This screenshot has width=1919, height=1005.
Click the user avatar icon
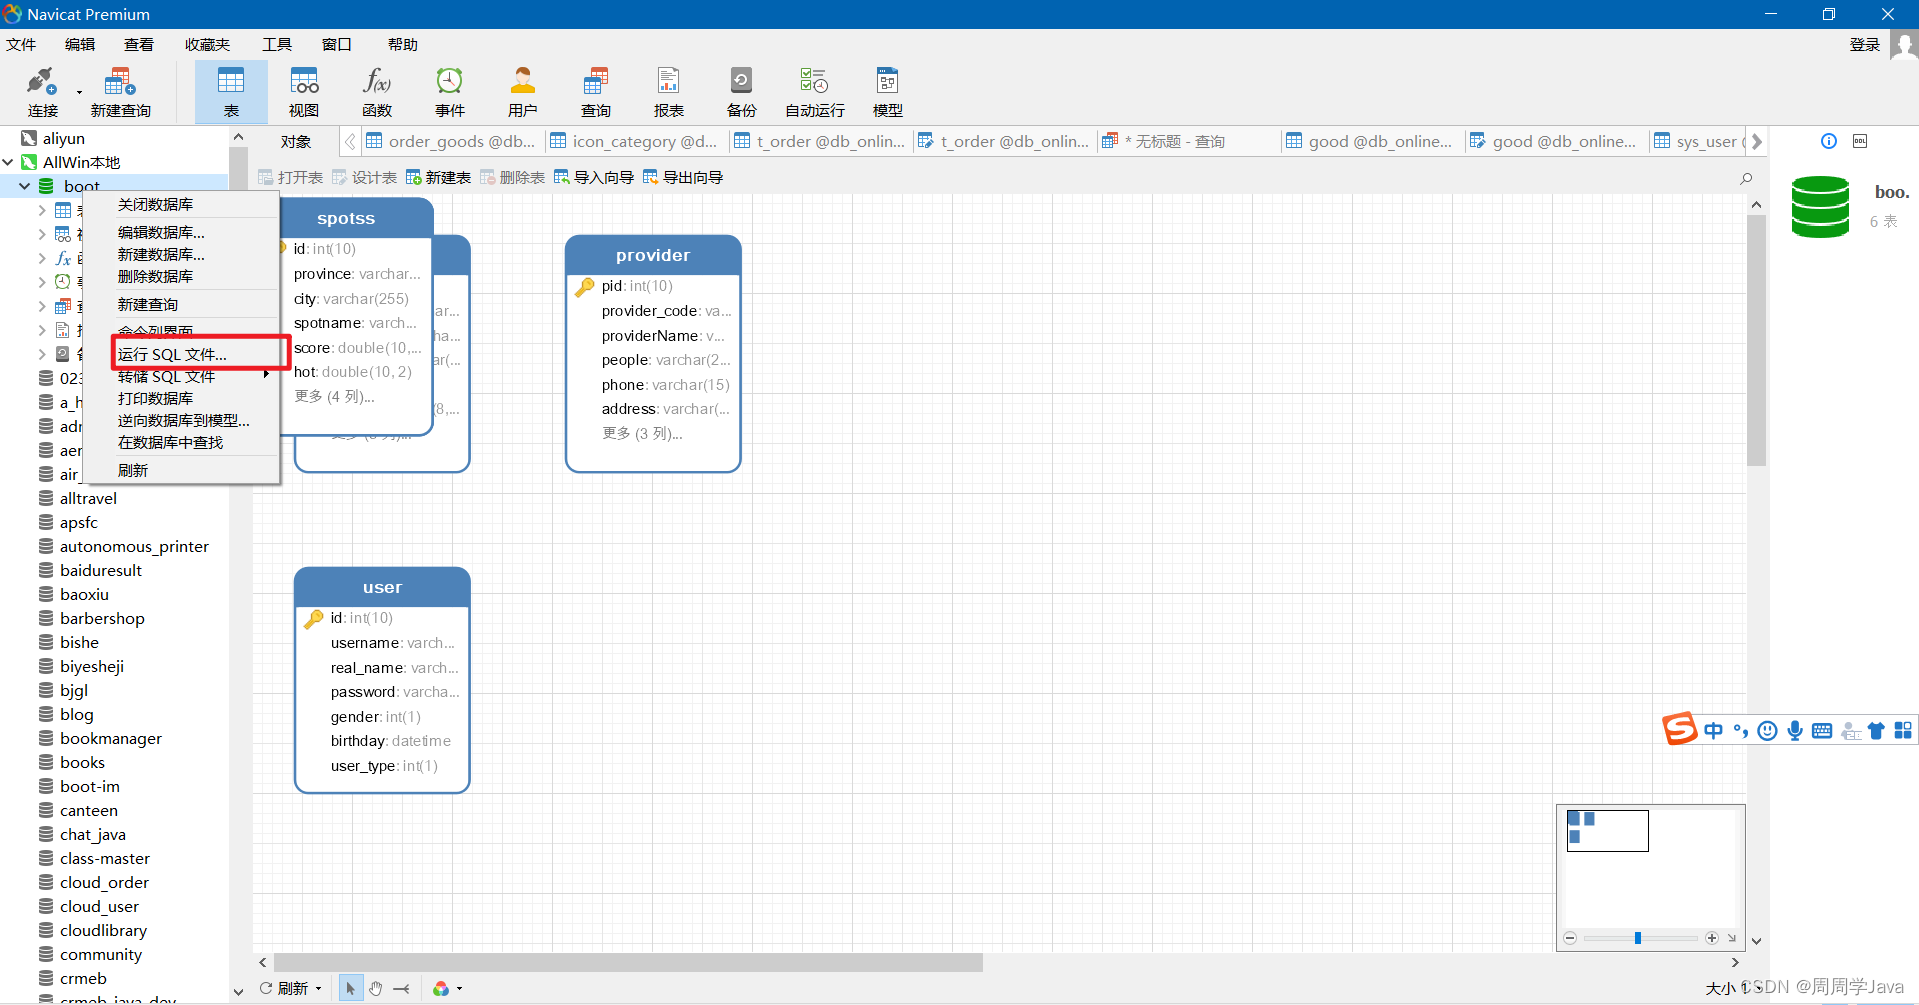point(1904,45)
